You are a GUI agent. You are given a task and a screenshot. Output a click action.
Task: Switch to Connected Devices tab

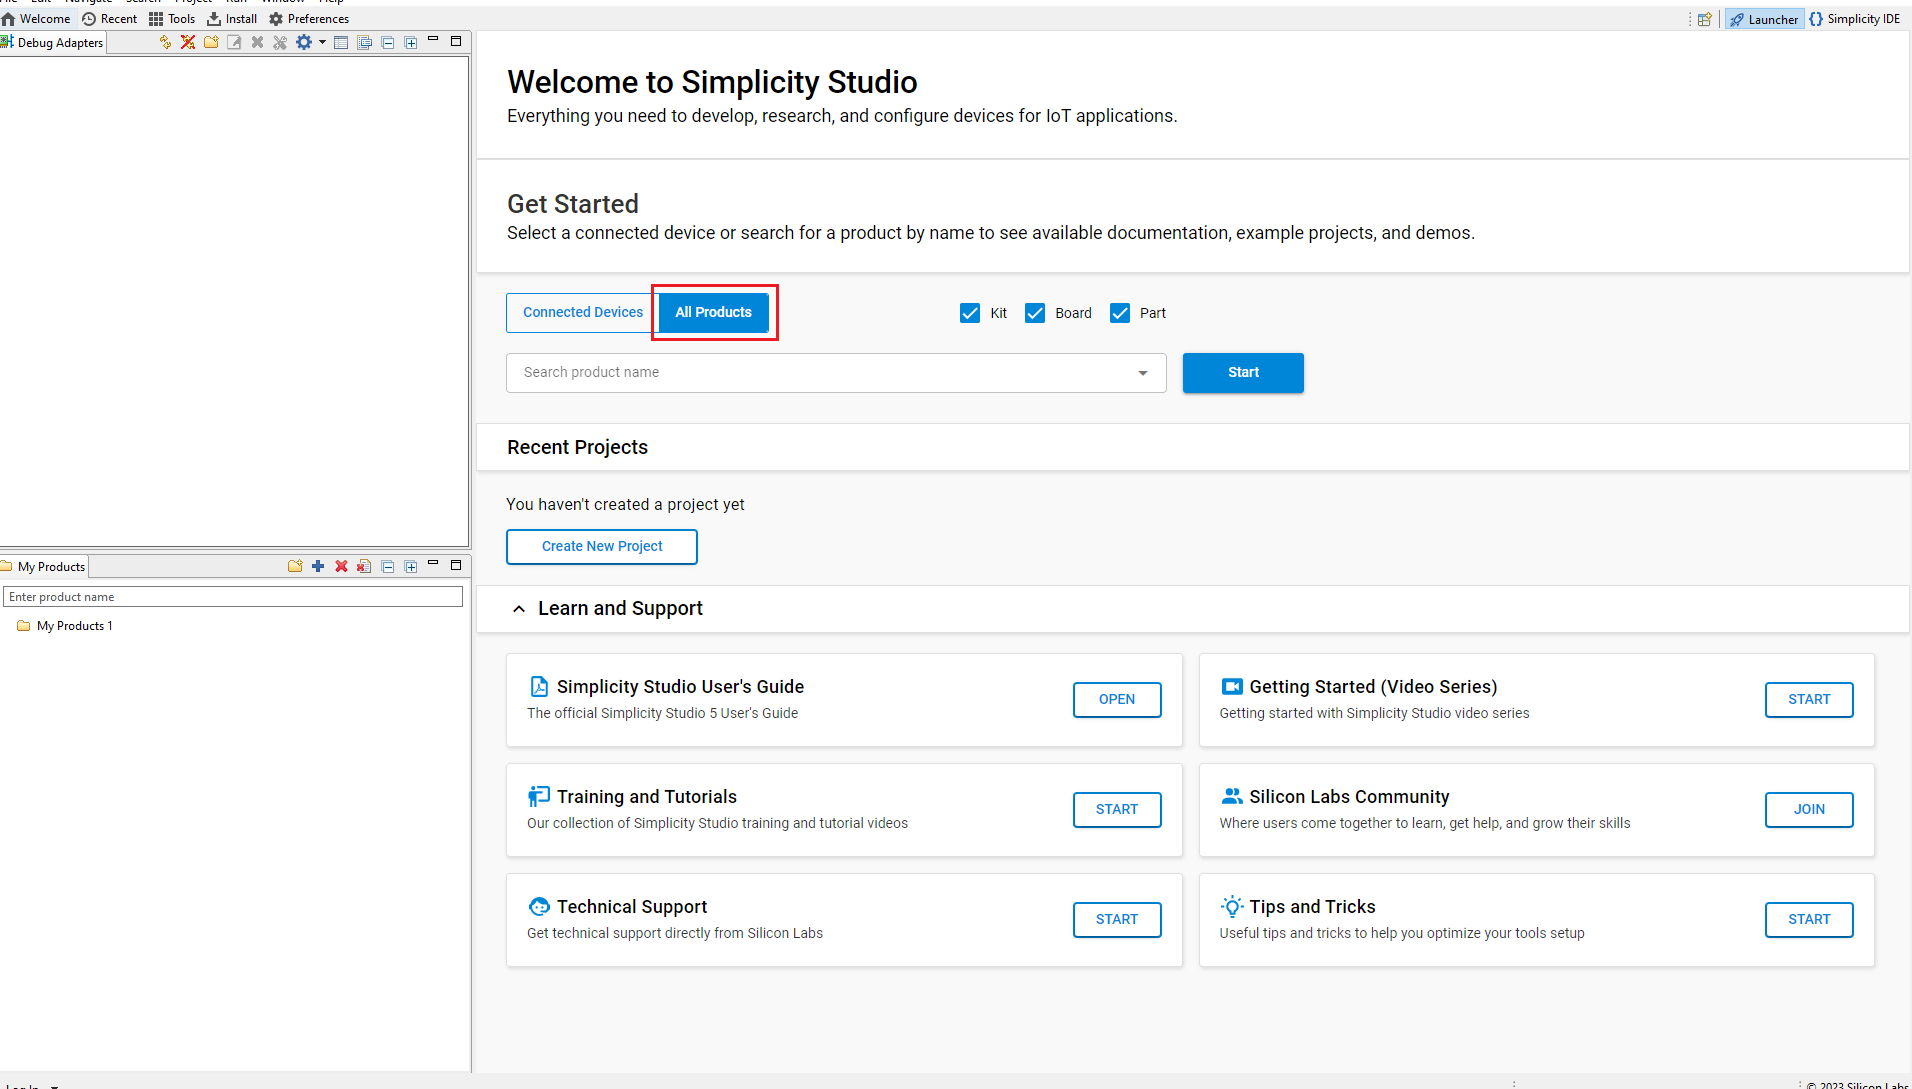click(x=583, y=312)
